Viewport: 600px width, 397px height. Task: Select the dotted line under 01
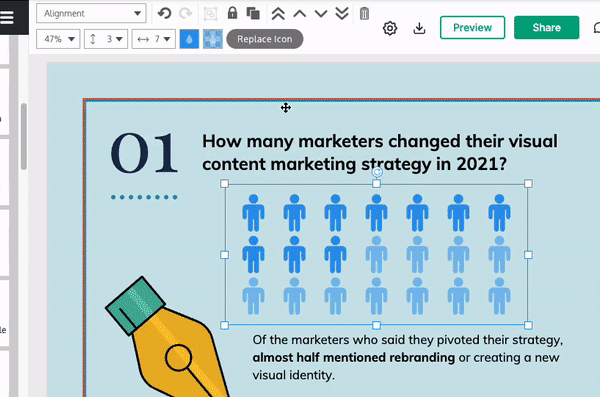pos(144,197)
